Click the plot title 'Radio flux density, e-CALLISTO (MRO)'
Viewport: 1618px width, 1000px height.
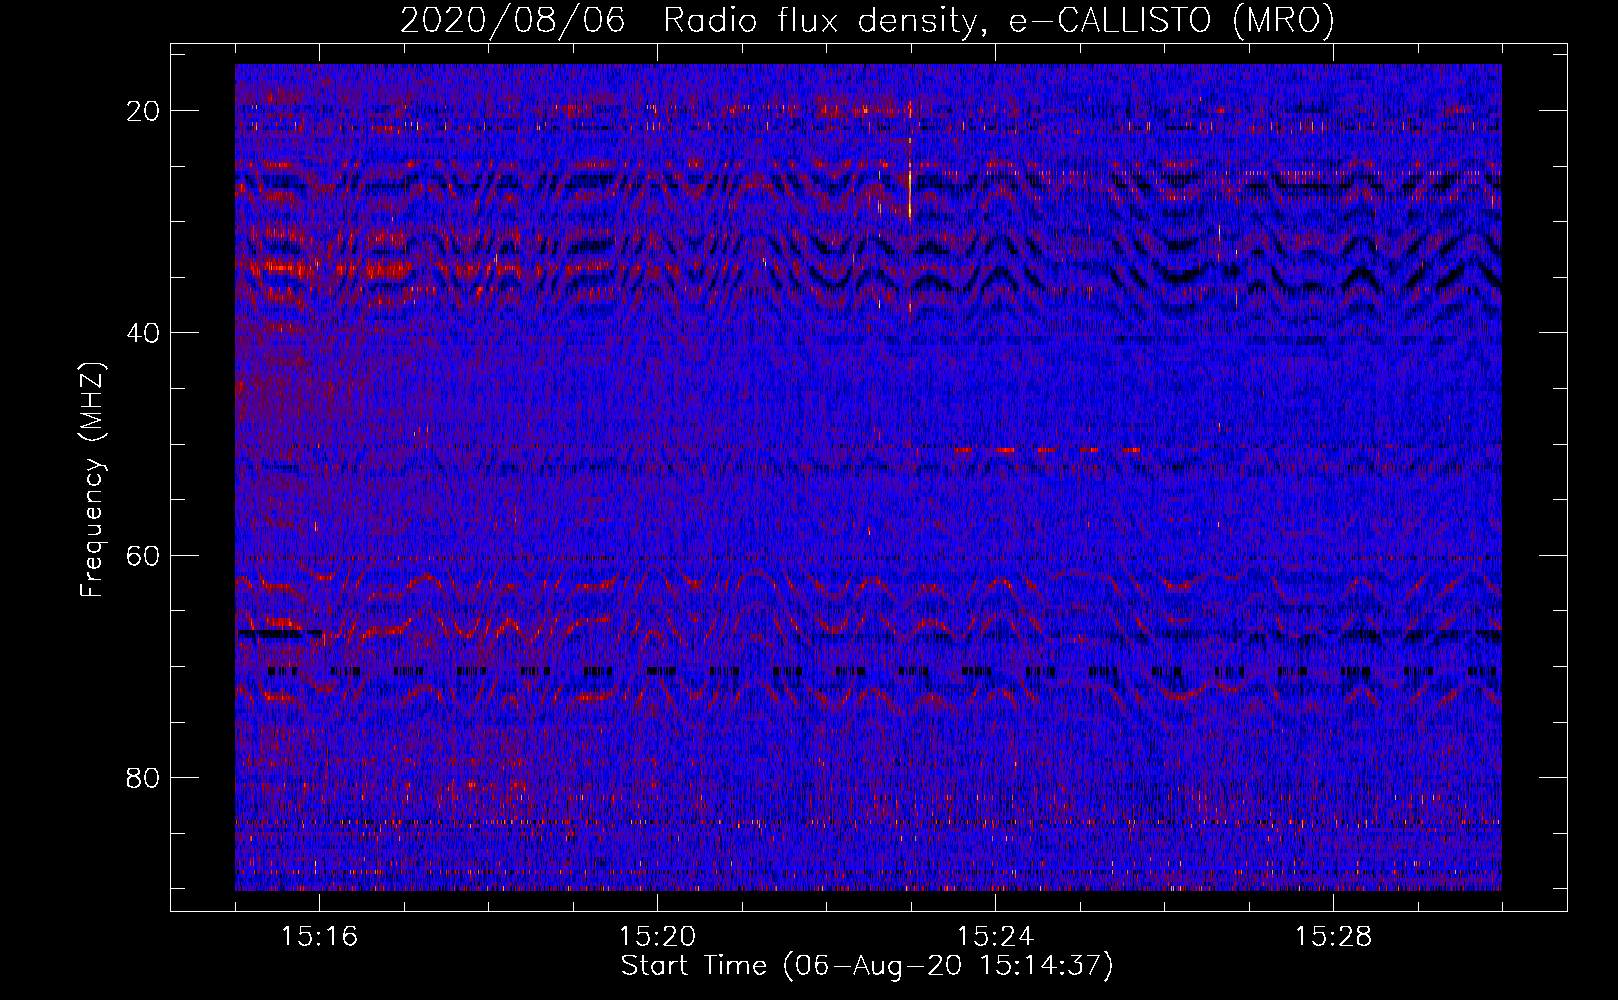pos(999,21)
